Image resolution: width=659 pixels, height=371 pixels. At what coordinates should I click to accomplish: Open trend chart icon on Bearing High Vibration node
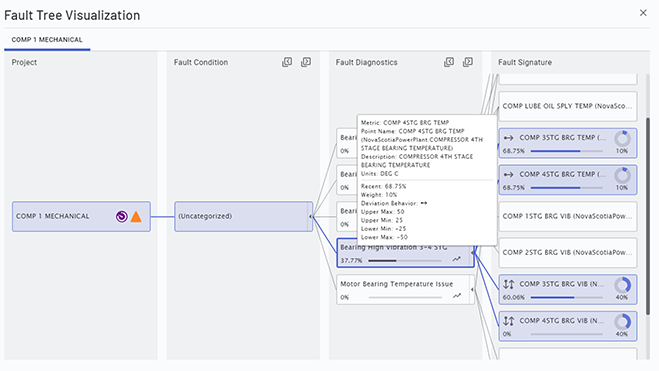pyautogui.click(x=456, y=260)
